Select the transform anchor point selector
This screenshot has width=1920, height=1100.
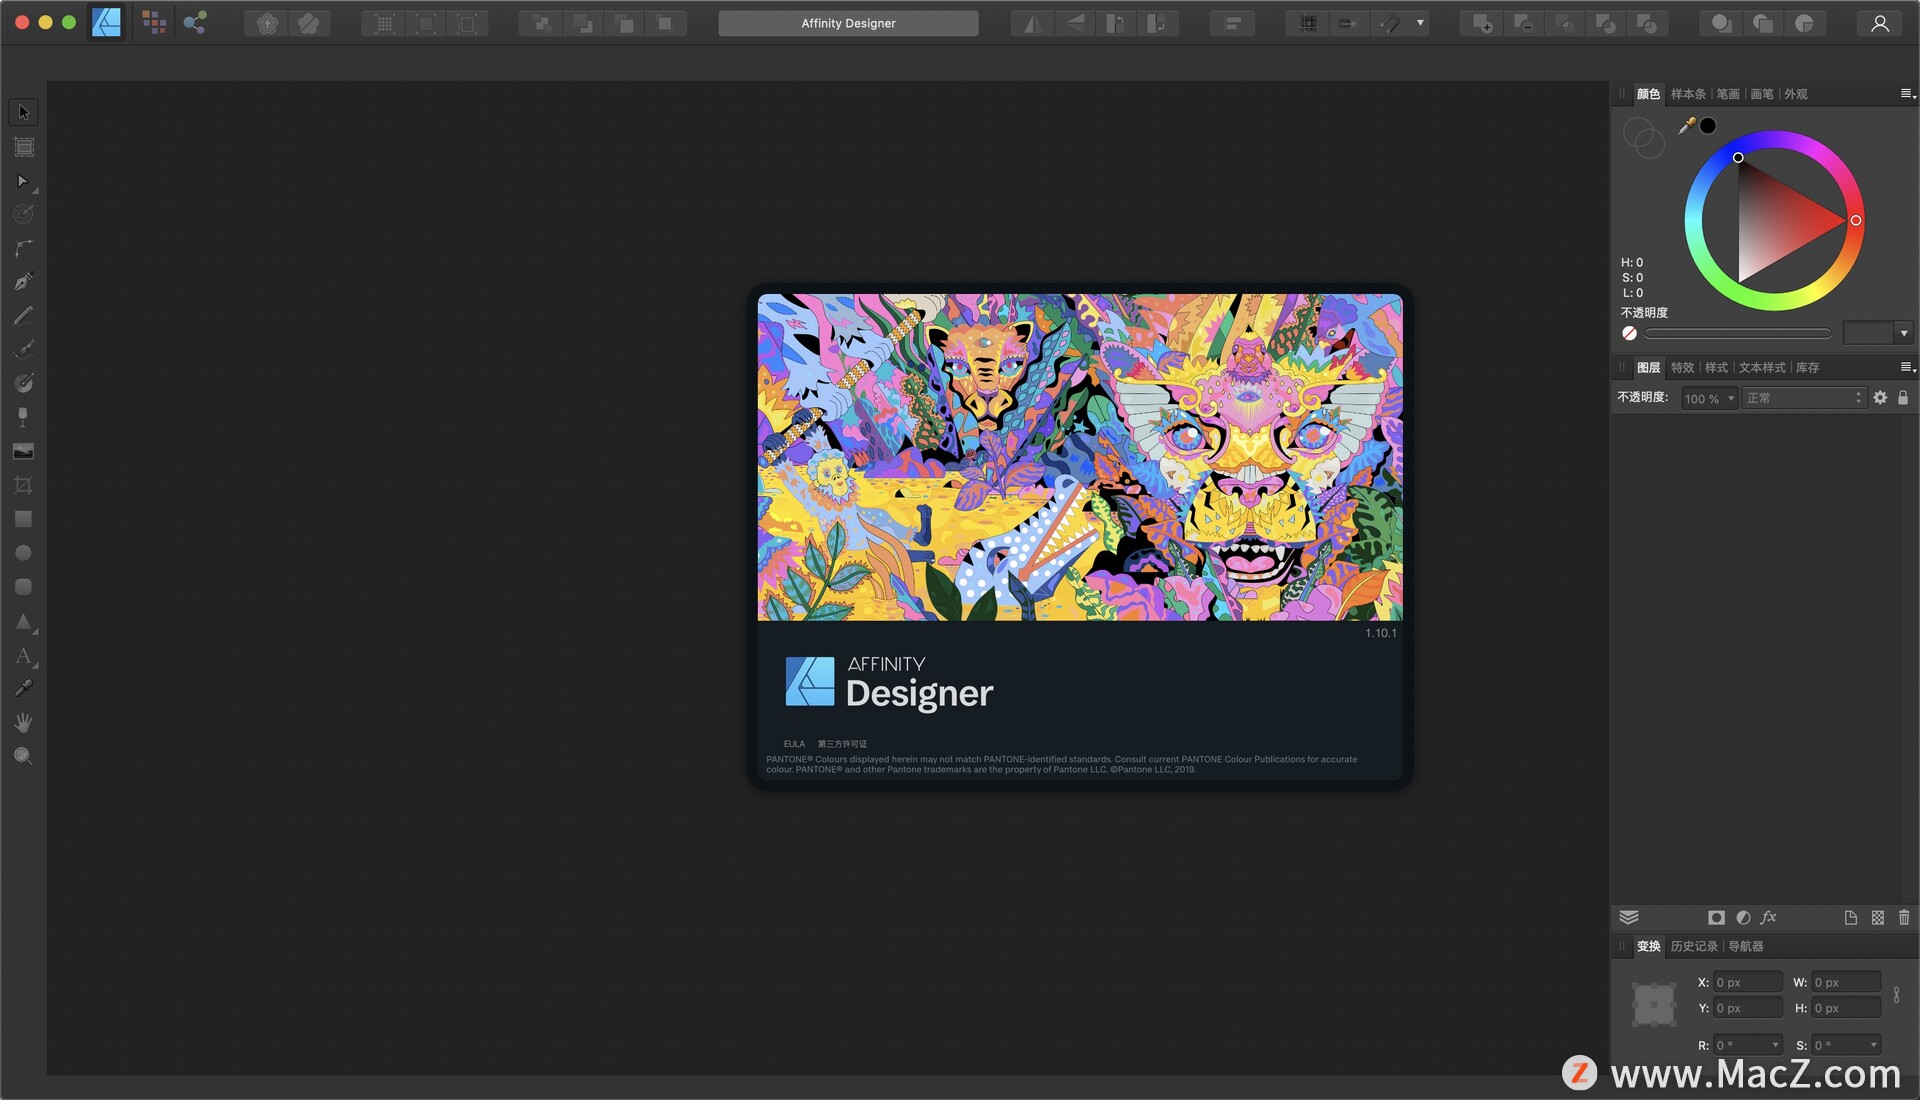(1654, 1004)
